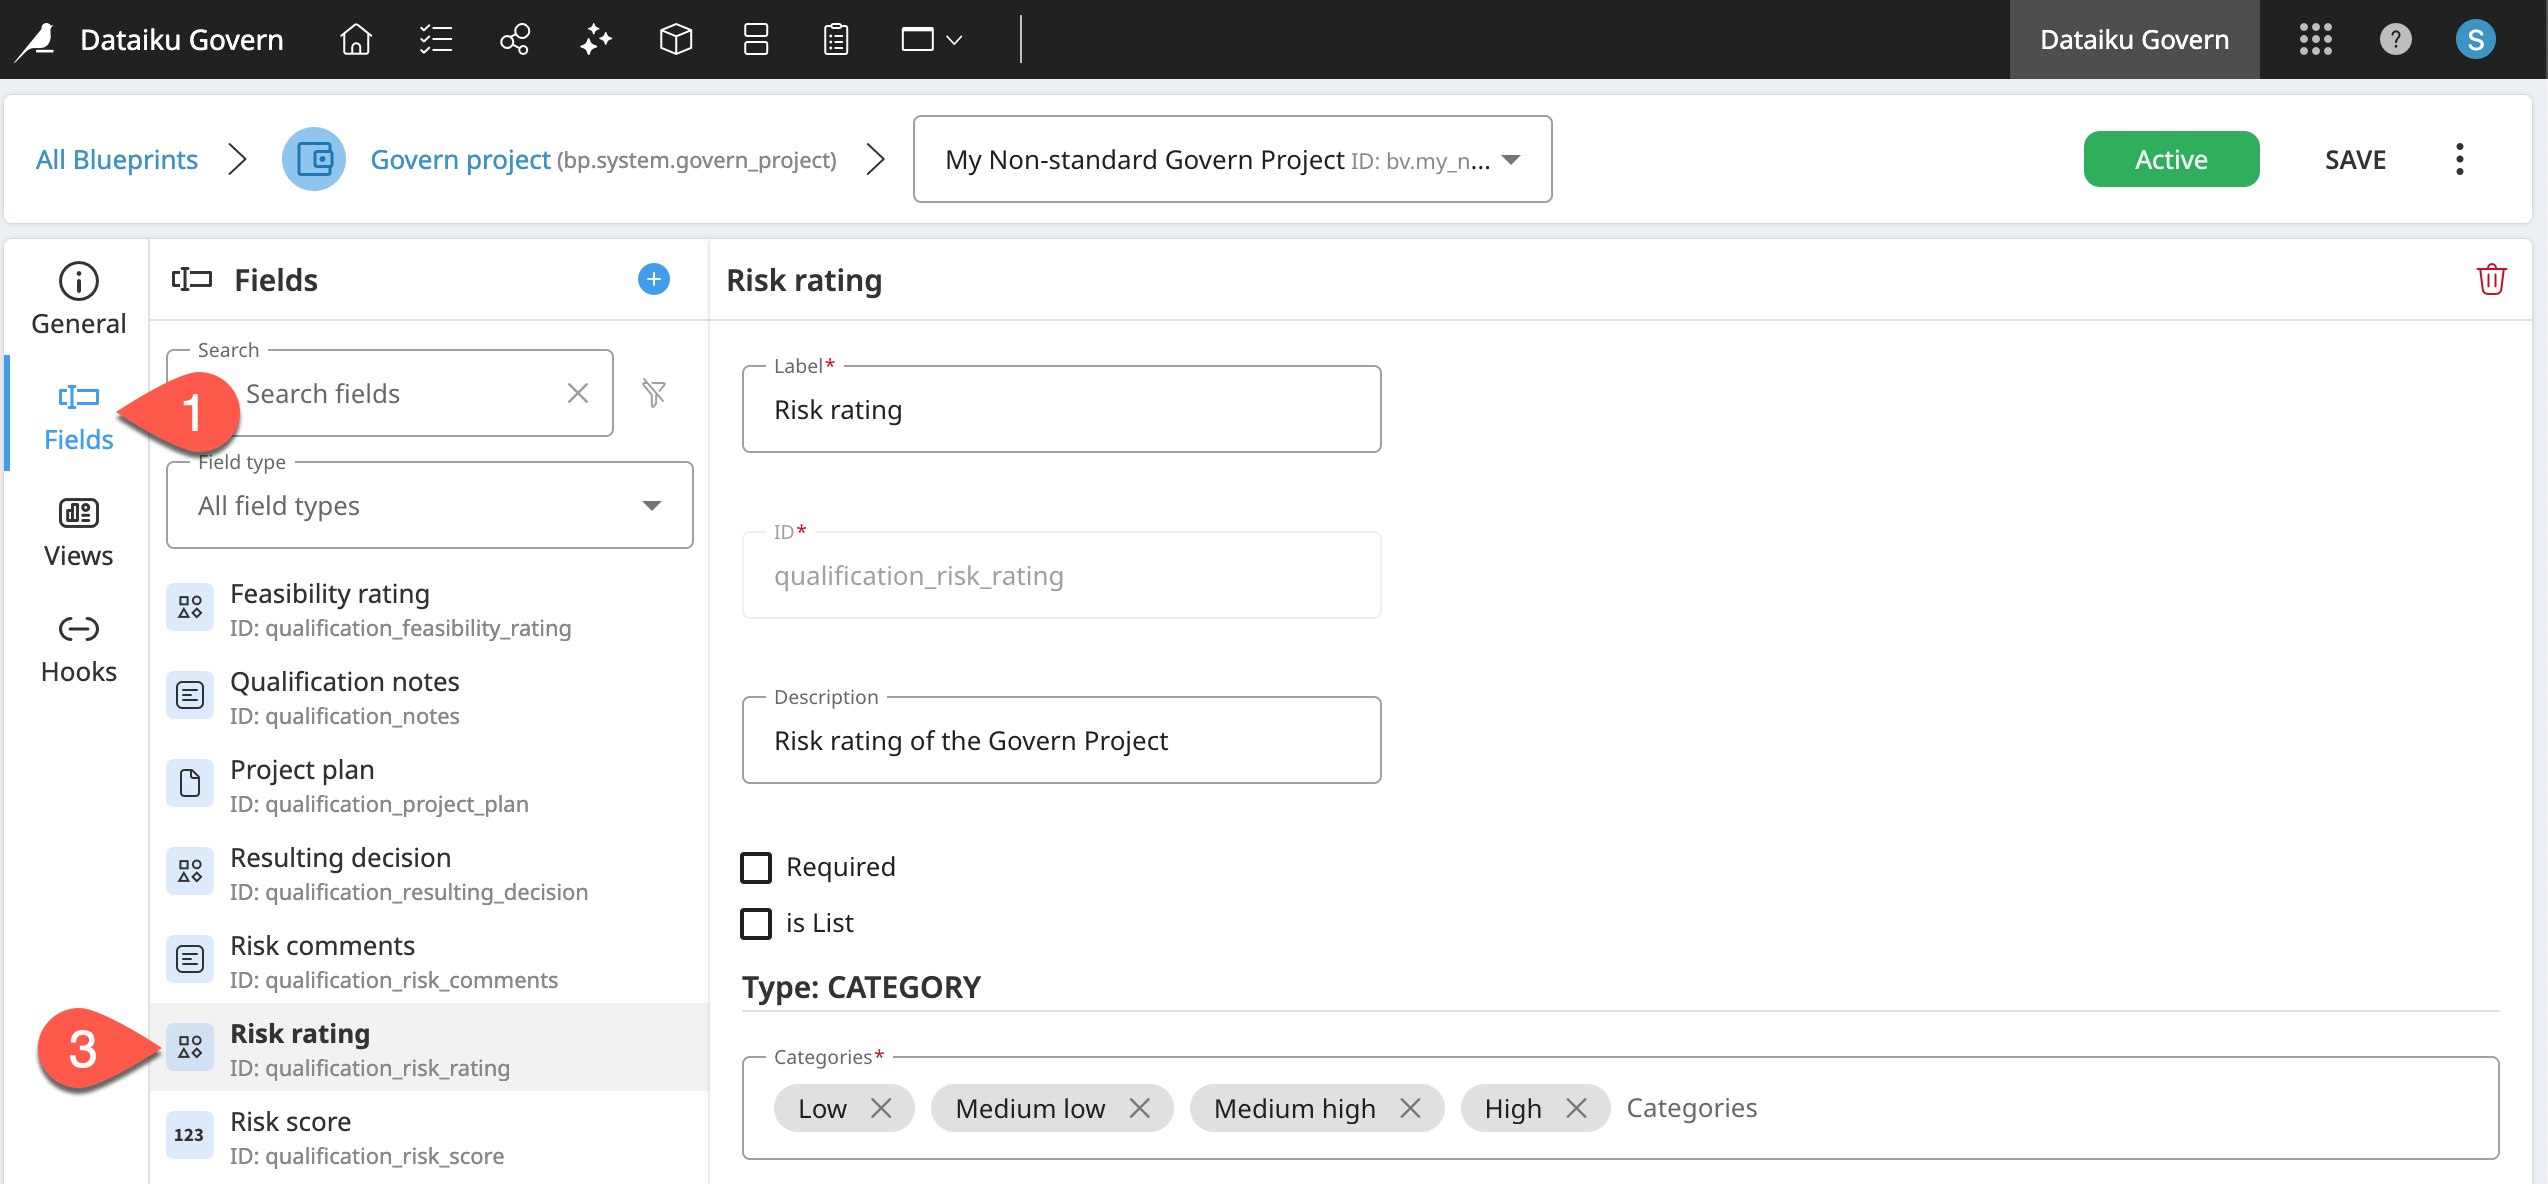The height and width of the screenshot is (1184, 2548).
Task: Select the sparkles icon in the navbar
Action: coord(595,39)
